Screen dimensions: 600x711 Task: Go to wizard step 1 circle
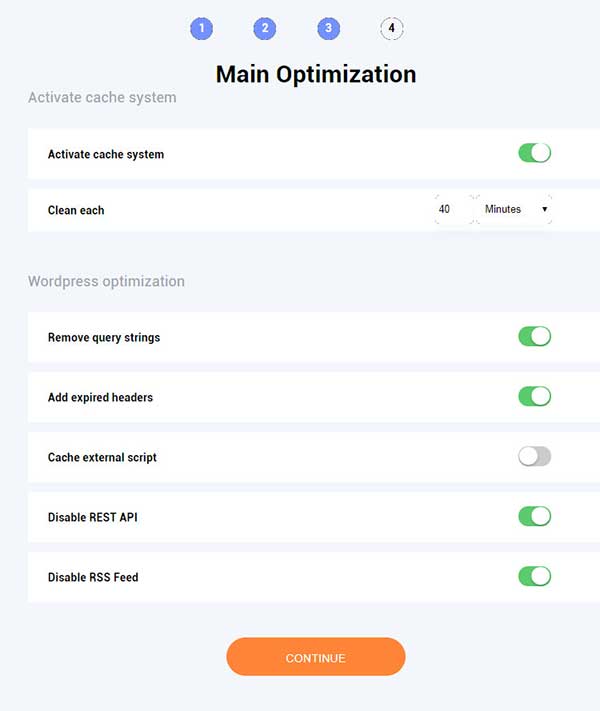(202, 28)
